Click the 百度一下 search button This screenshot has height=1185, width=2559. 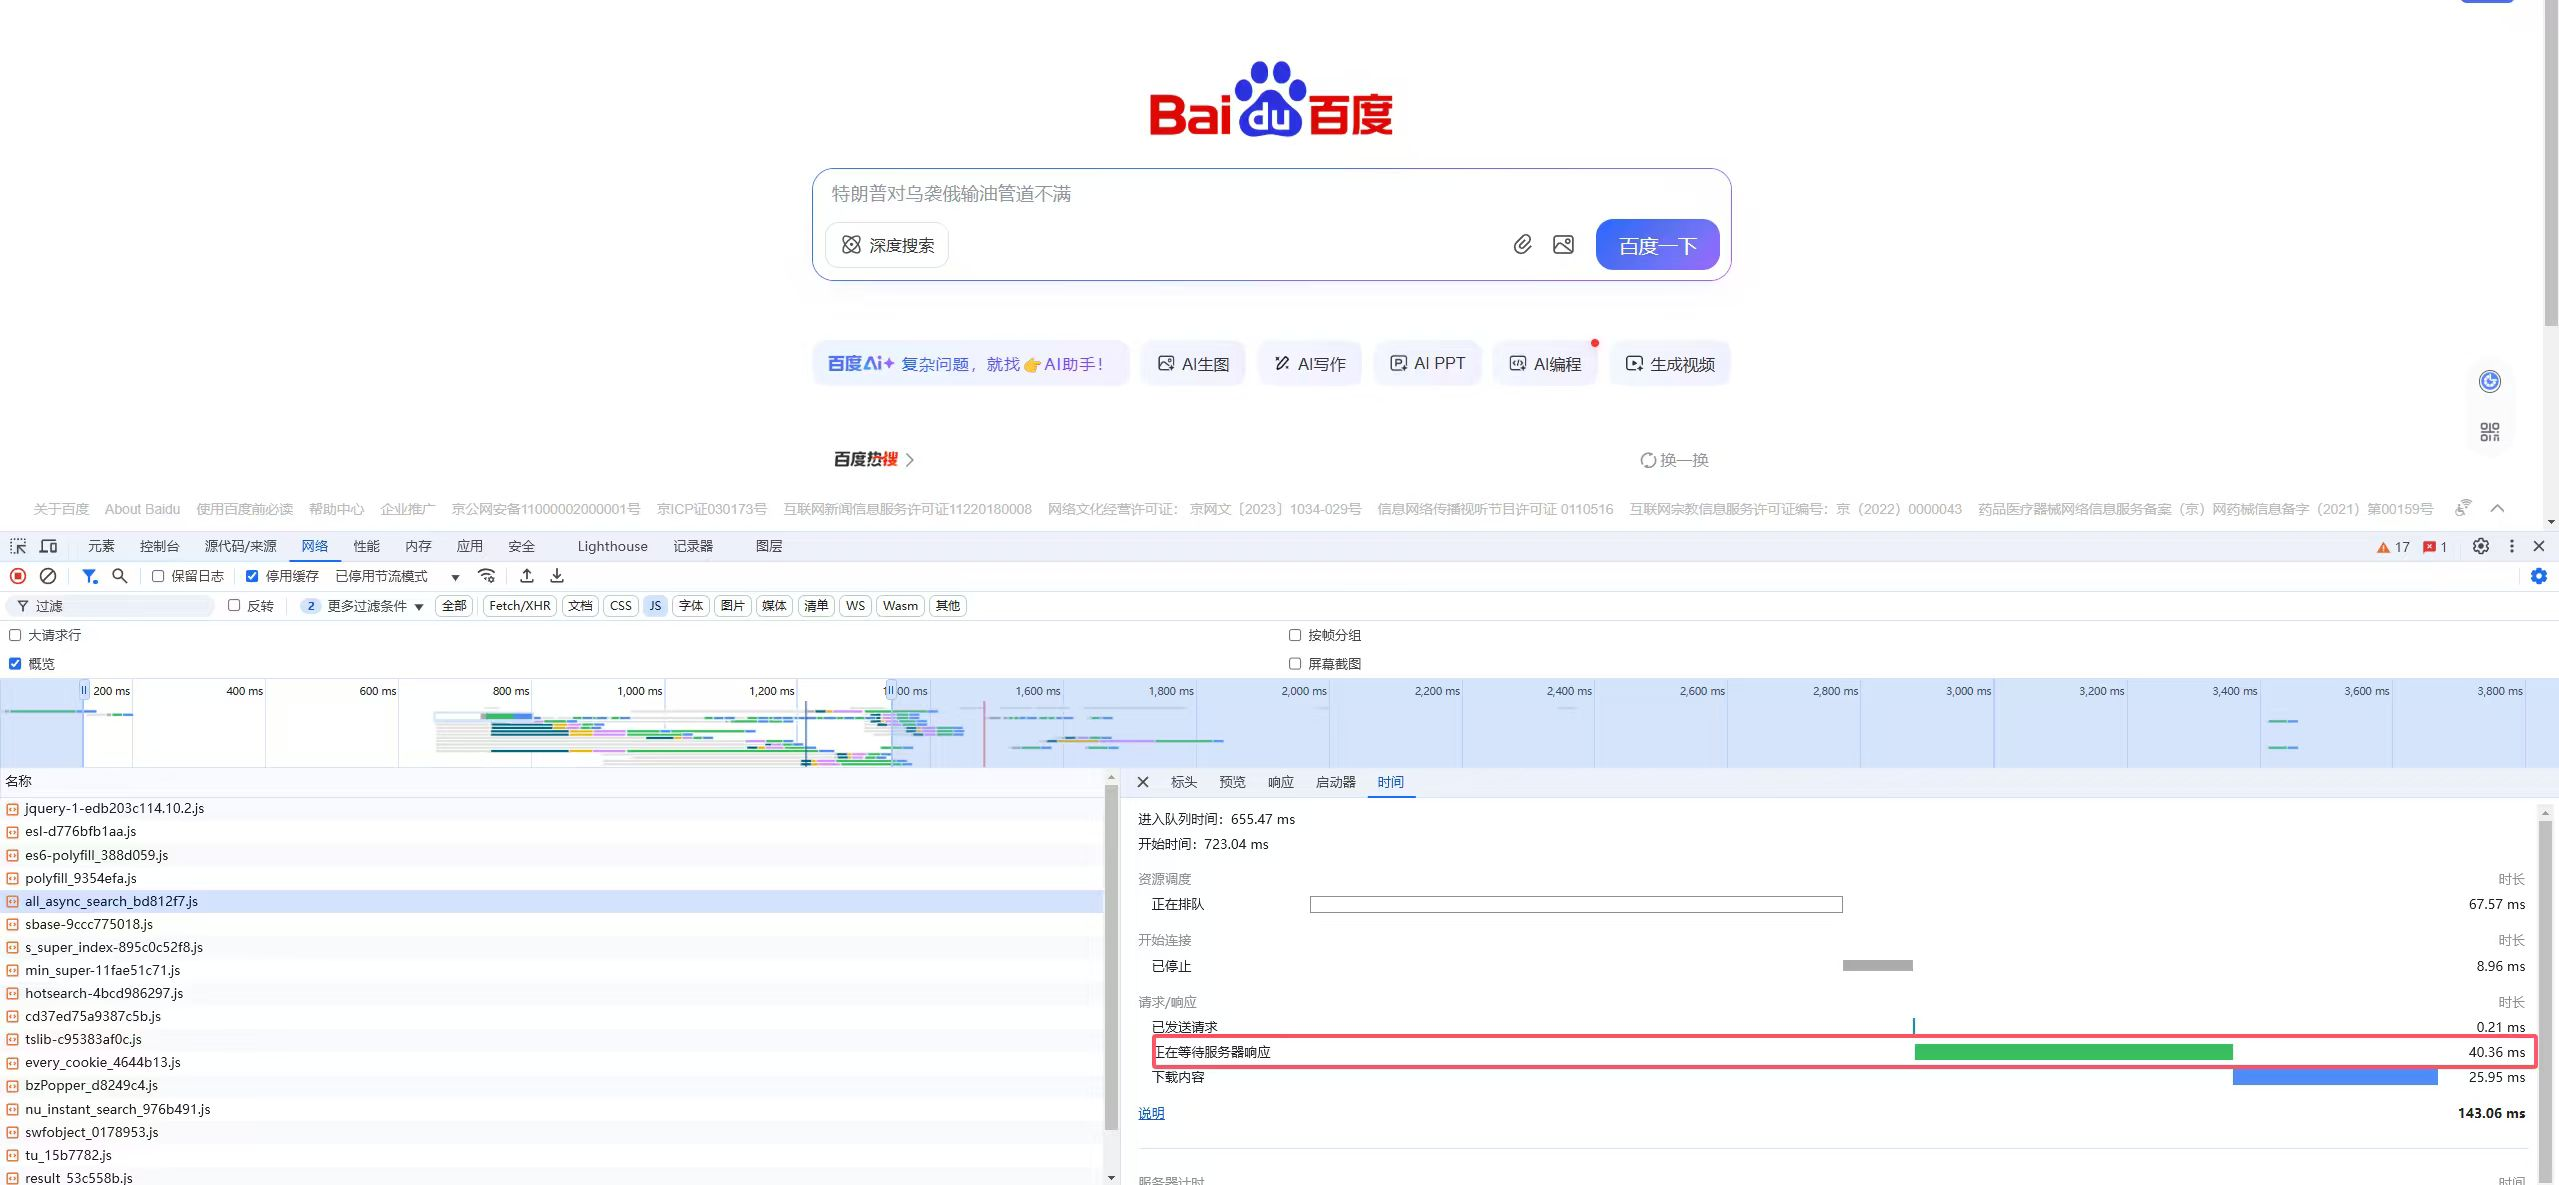(x=1657, y=244)
